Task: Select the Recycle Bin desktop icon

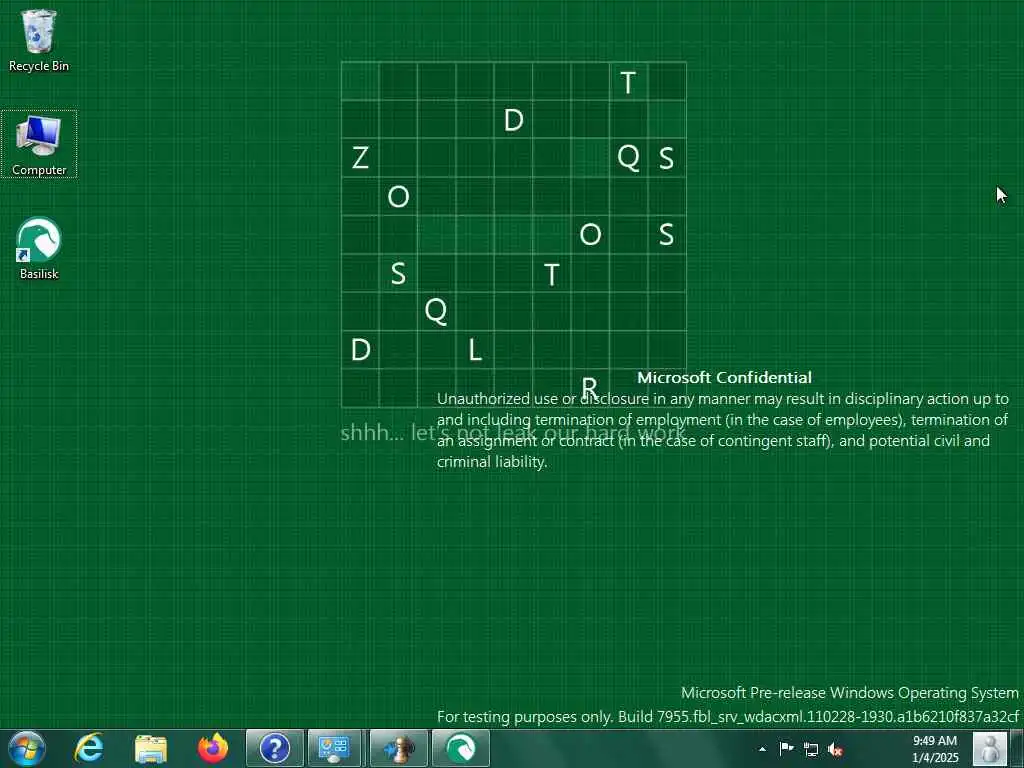Action: click(39, 40)
